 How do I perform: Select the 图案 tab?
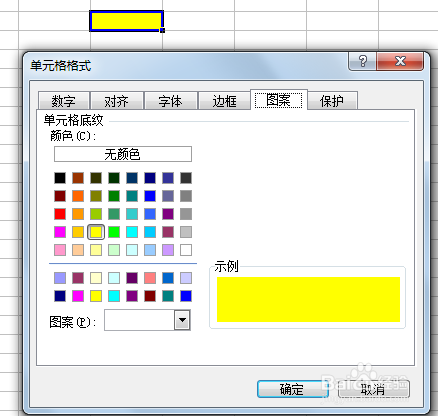[x=279, y=100]
